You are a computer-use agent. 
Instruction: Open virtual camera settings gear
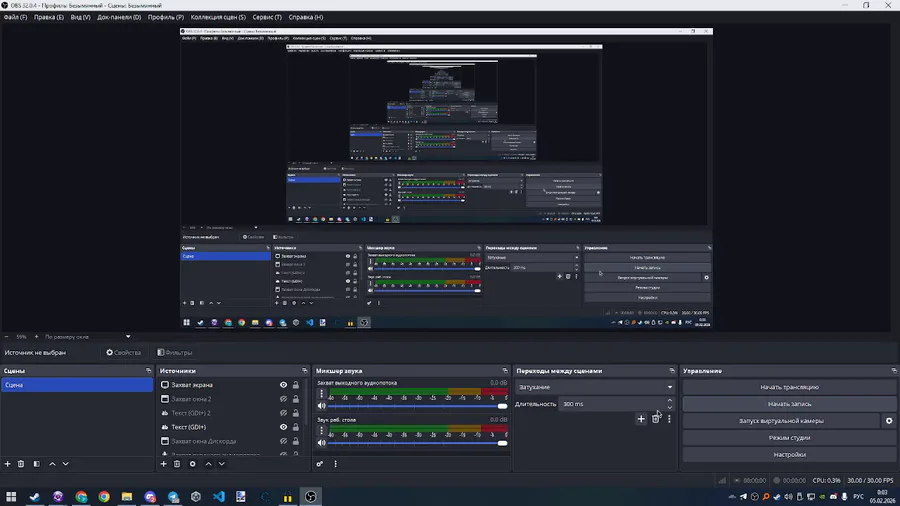(889, 421)
